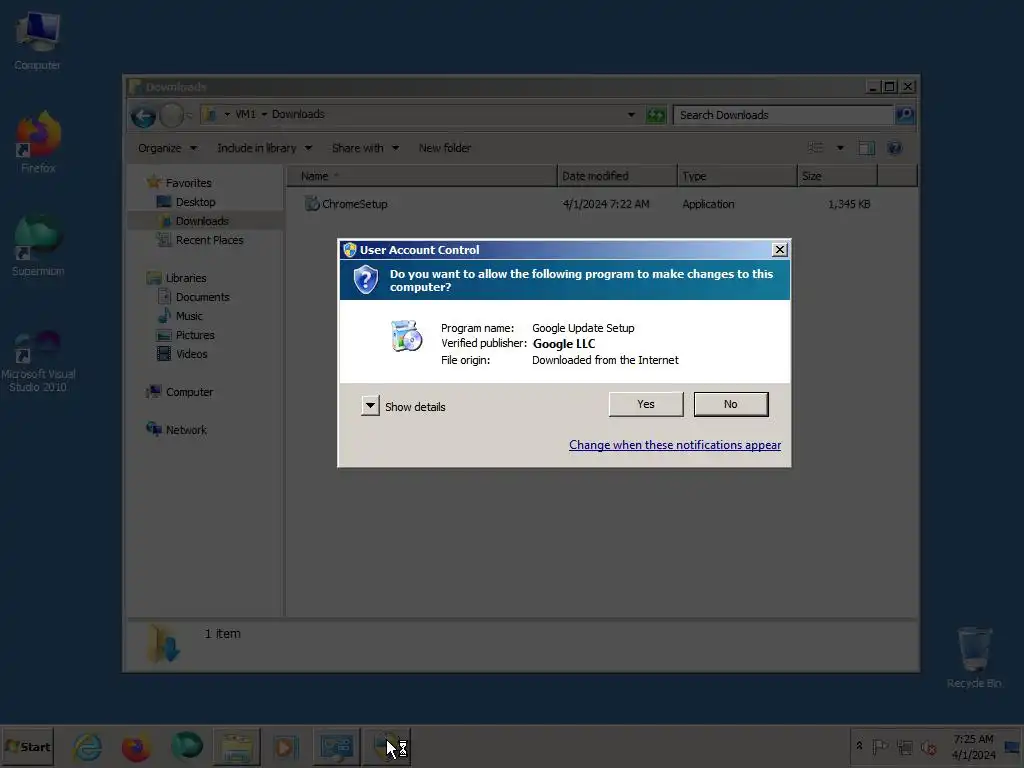
Task: Click Microsoft Visual Studio 2010 desktop shortcut
Action: click(38, 361)
